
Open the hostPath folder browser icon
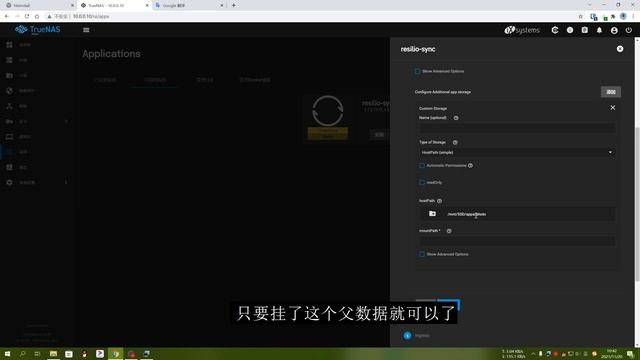tap(432, 213)
